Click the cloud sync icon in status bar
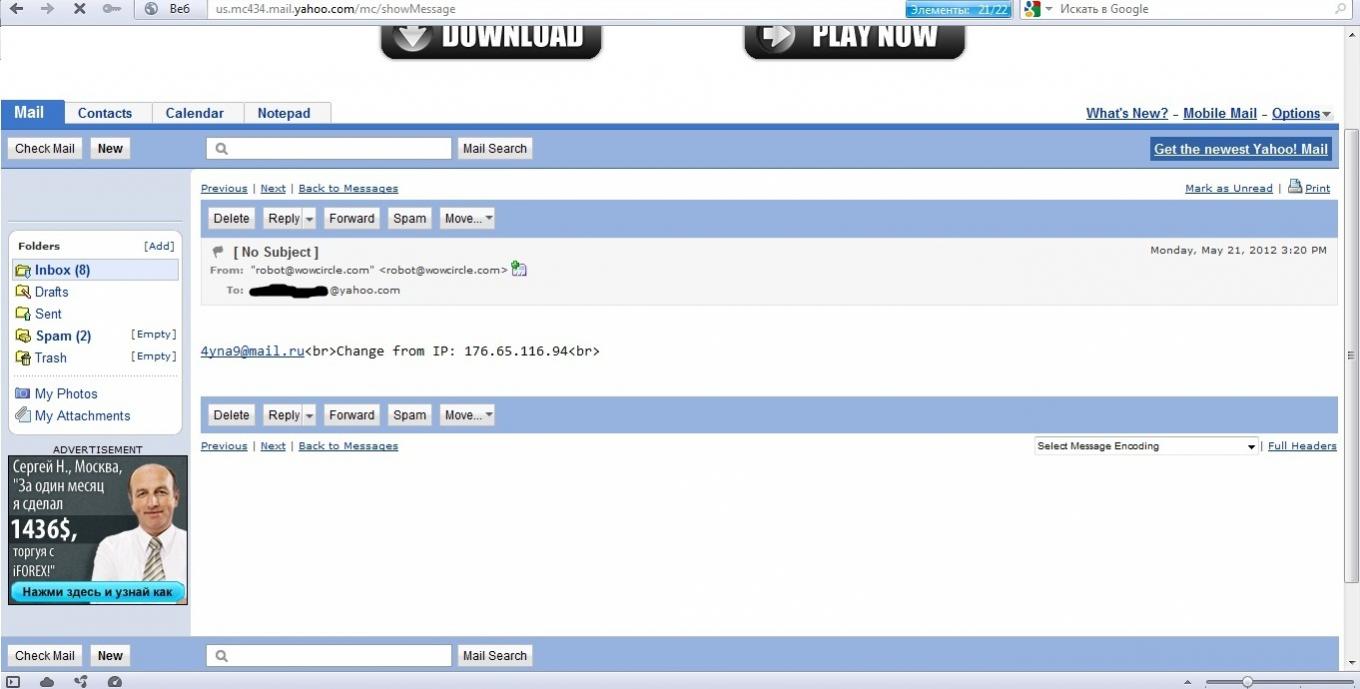1360x689 pixels. click(x=47, y=682)
